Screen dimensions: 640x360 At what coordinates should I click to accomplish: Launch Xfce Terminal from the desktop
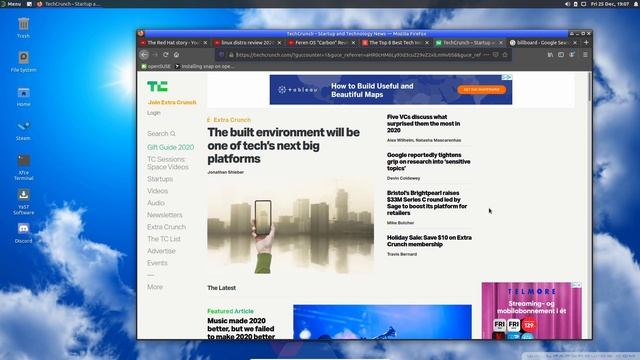point(23,167)
